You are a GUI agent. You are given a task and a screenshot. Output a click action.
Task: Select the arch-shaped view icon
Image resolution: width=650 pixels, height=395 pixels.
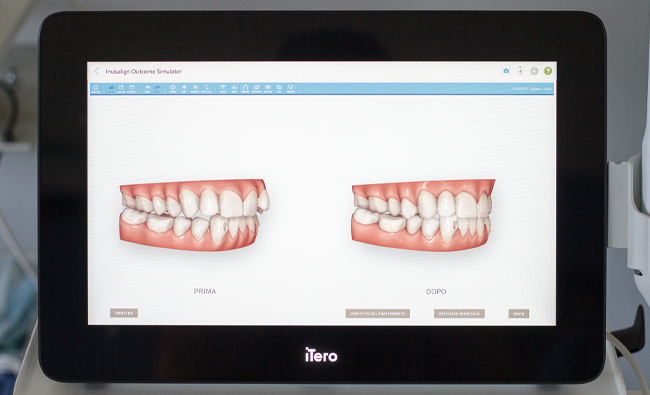coord(245,88)
